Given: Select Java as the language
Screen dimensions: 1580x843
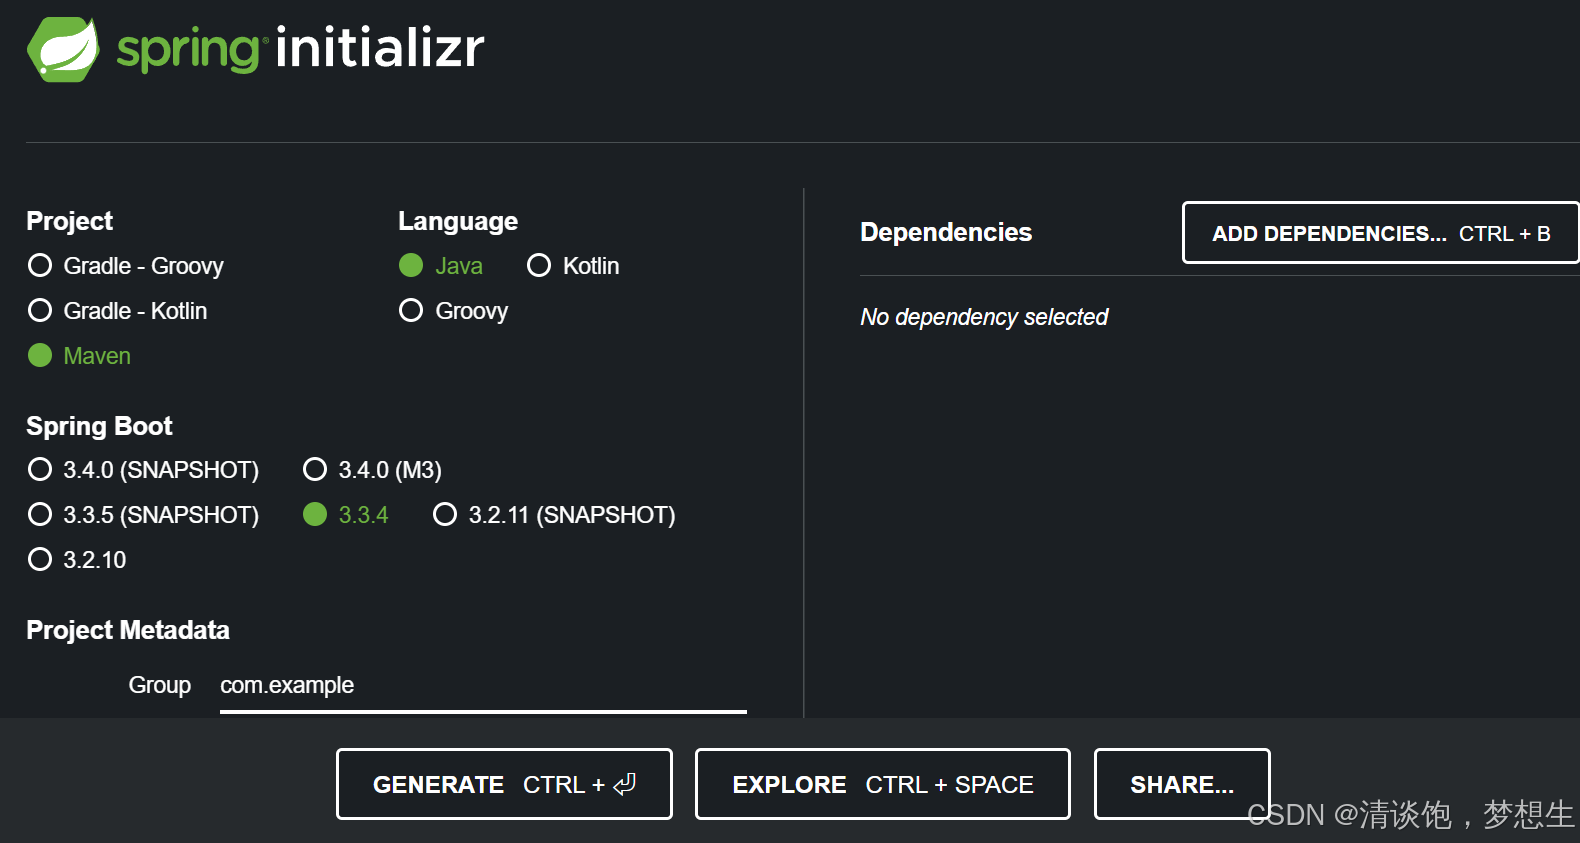Looking at the screenshot, I should click(x=411, y=265).
